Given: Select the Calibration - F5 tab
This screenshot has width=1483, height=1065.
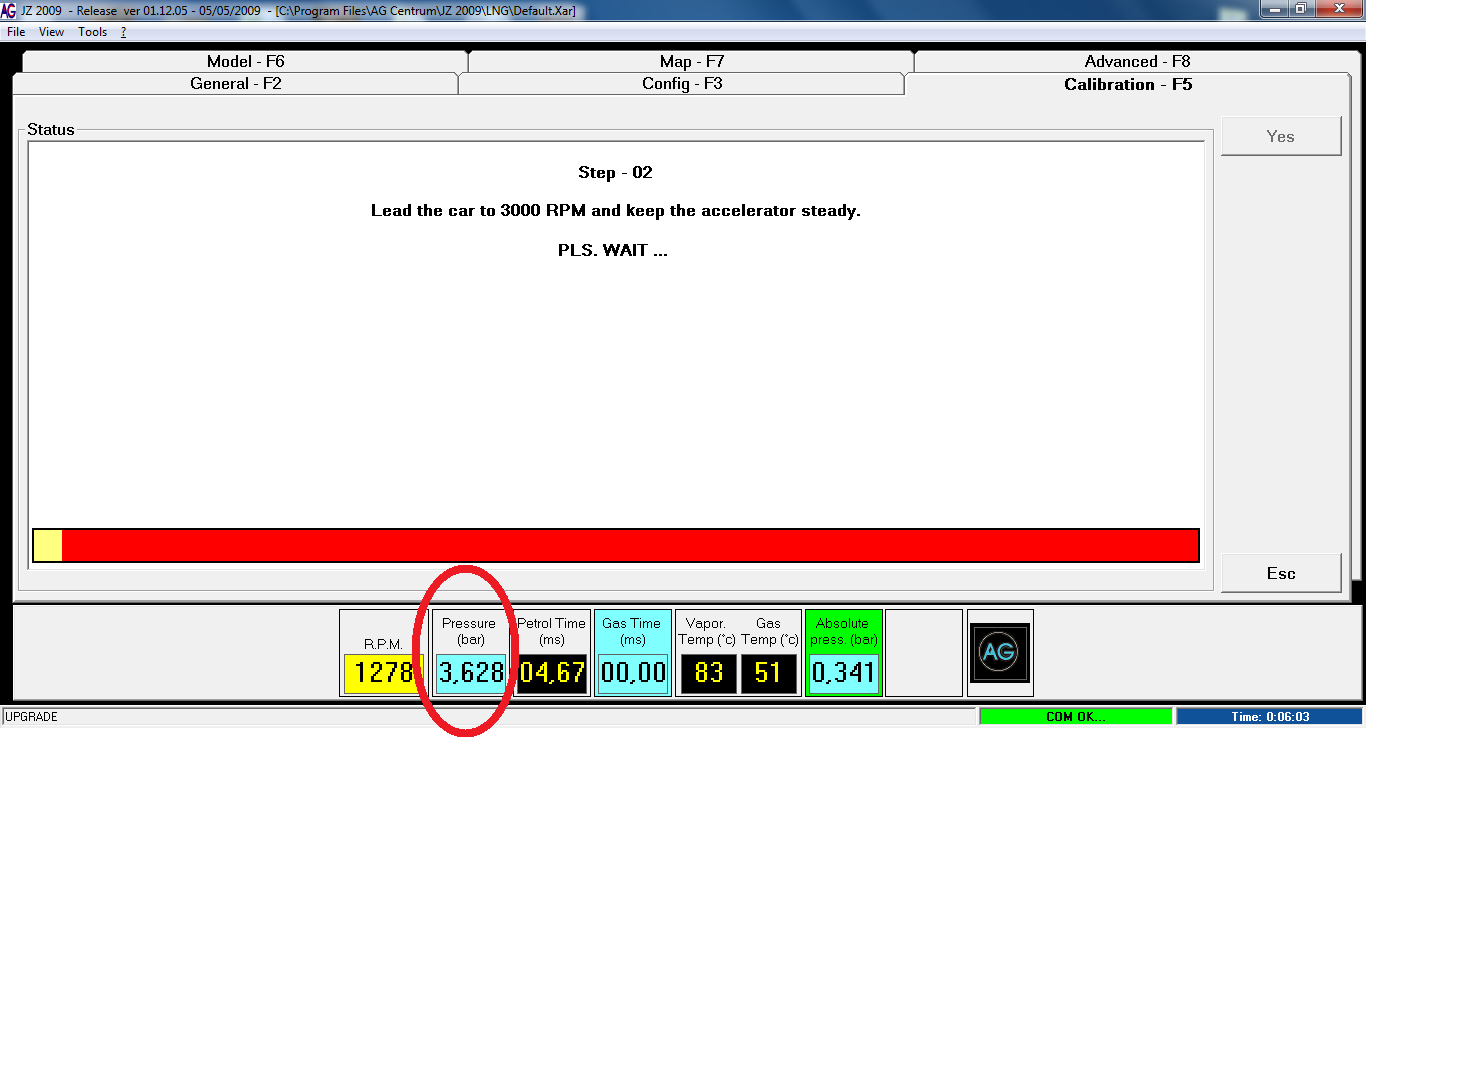Looking at the screenshot, I should (x=1127, y=85).
